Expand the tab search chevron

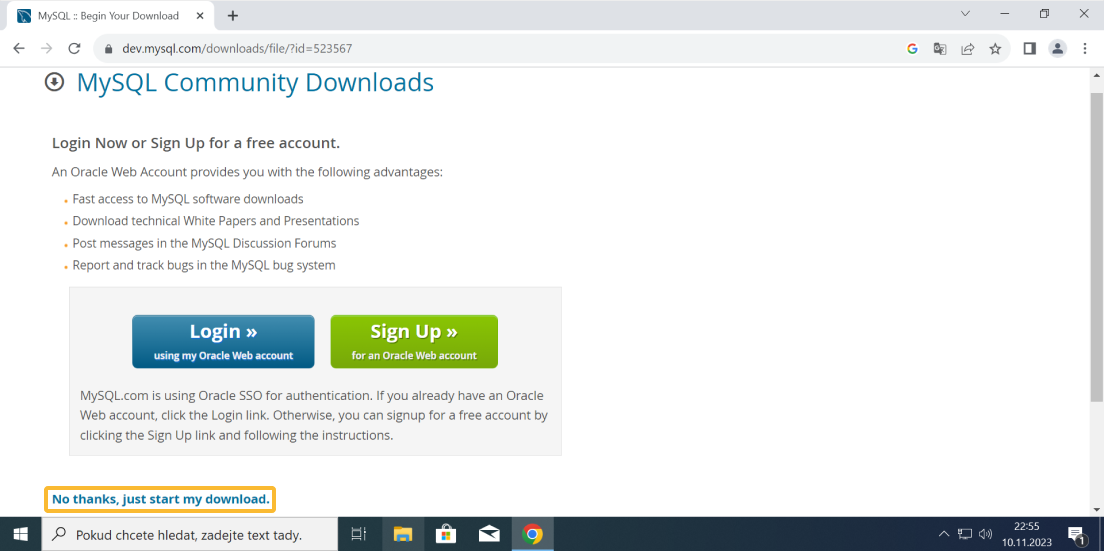[x=965, y=14]
